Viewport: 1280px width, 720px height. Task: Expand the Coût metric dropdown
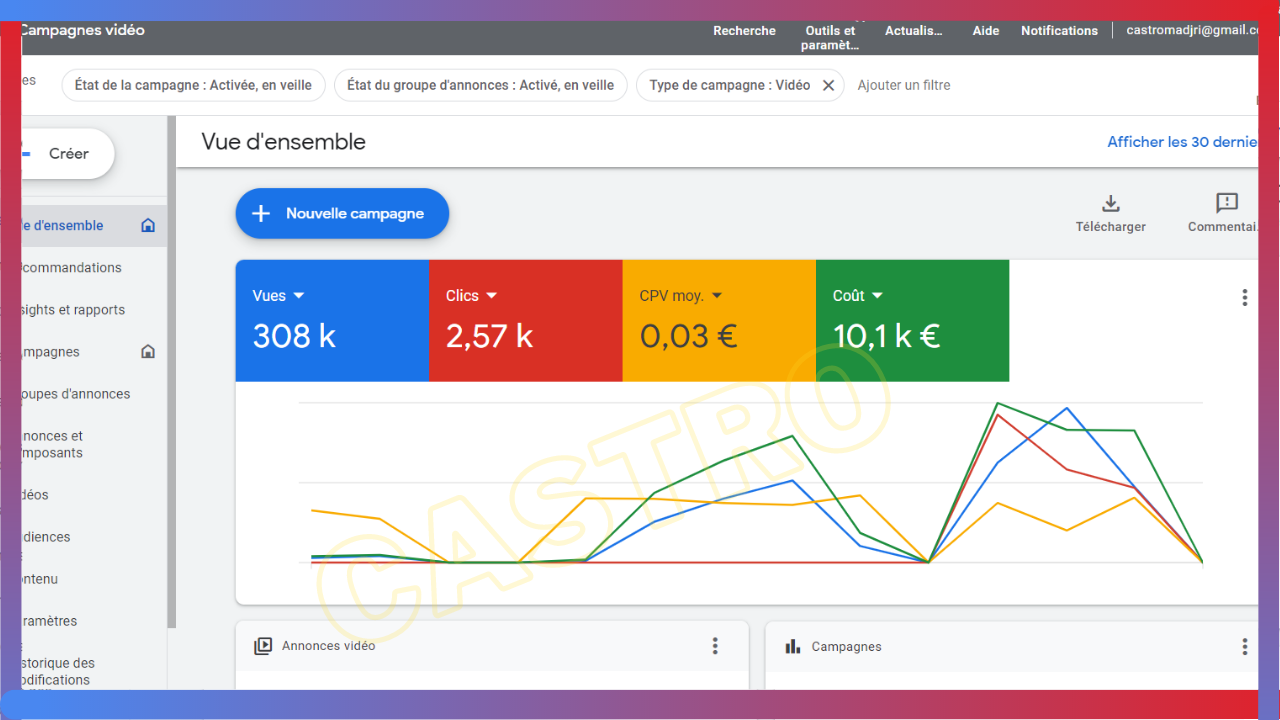coord(877,296)
